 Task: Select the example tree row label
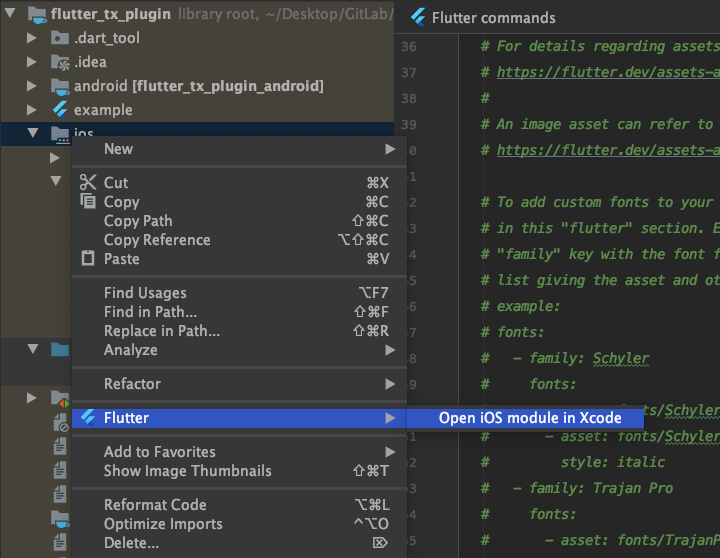tap(103, 110)
